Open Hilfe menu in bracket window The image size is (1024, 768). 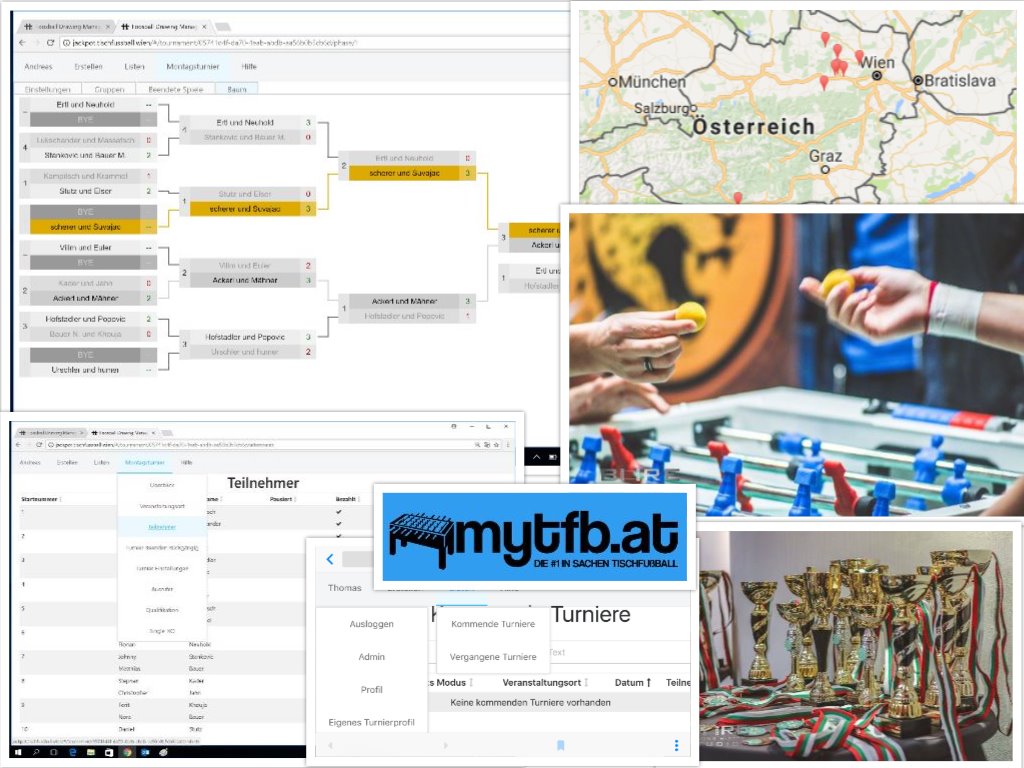[249, 67]
